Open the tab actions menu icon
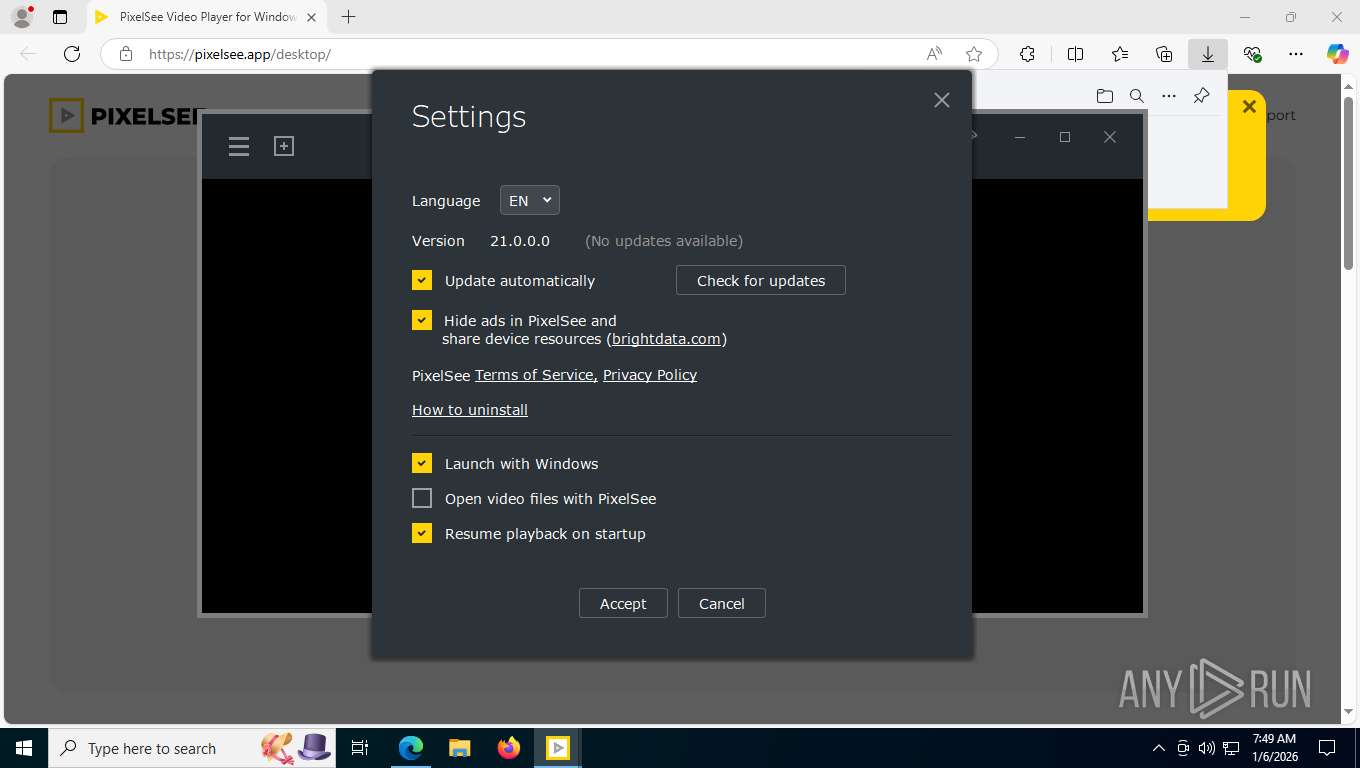The width and height of the screenshot is (1360, 768). 60,17
